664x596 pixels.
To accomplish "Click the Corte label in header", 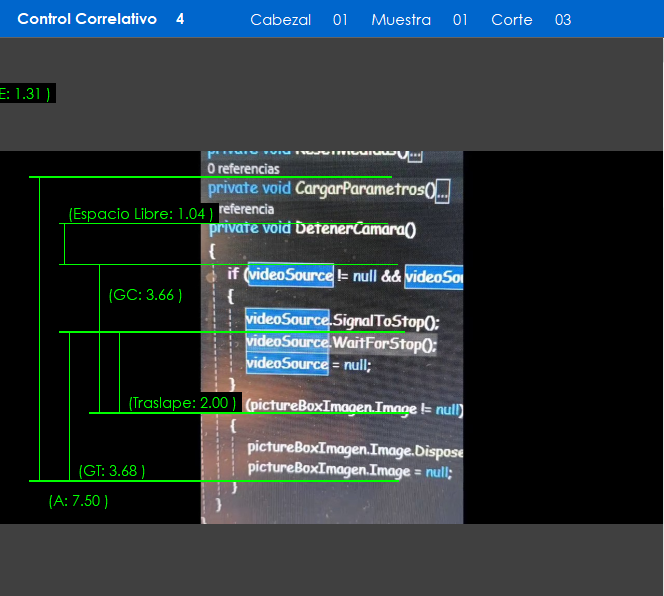I will [512, 20].
